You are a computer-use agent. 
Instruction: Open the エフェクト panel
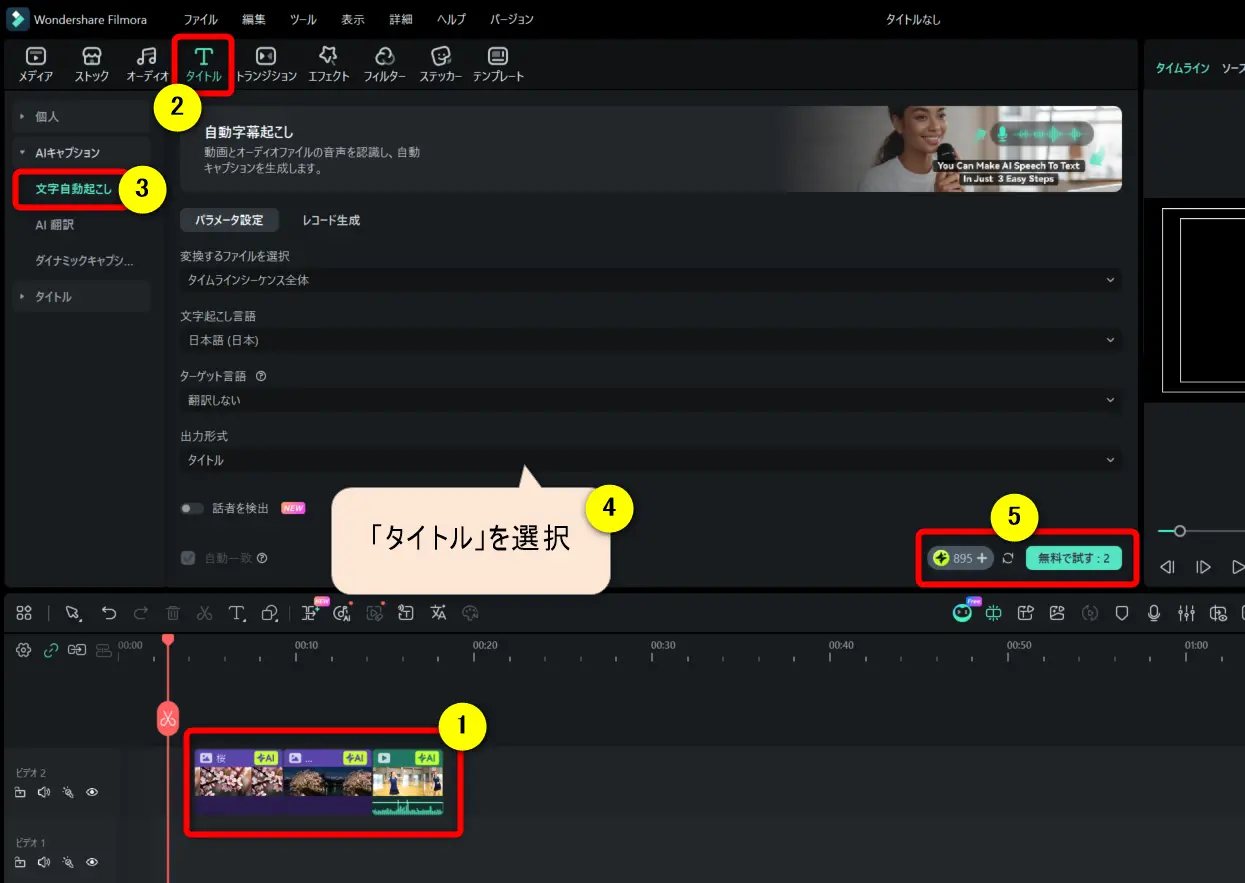328,63
